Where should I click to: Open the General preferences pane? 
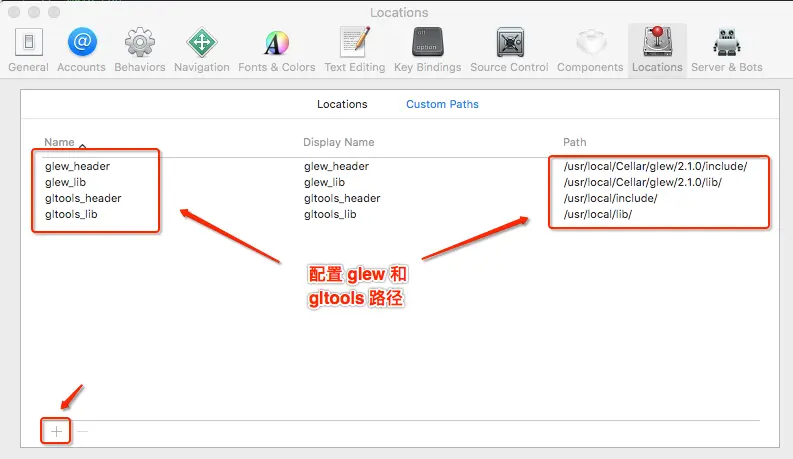click(28, 50)
